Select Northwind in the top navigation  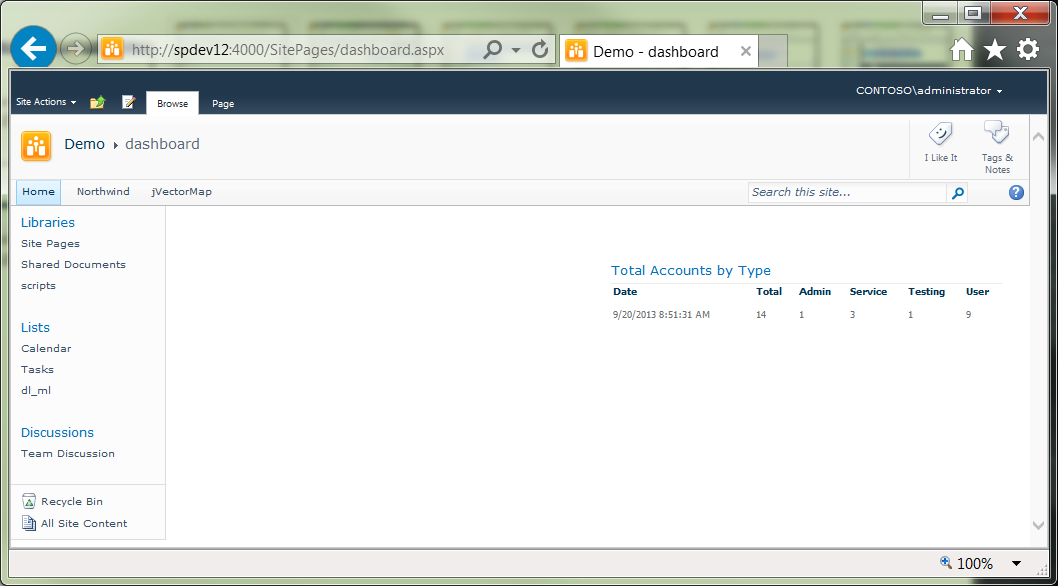[103, 192]
